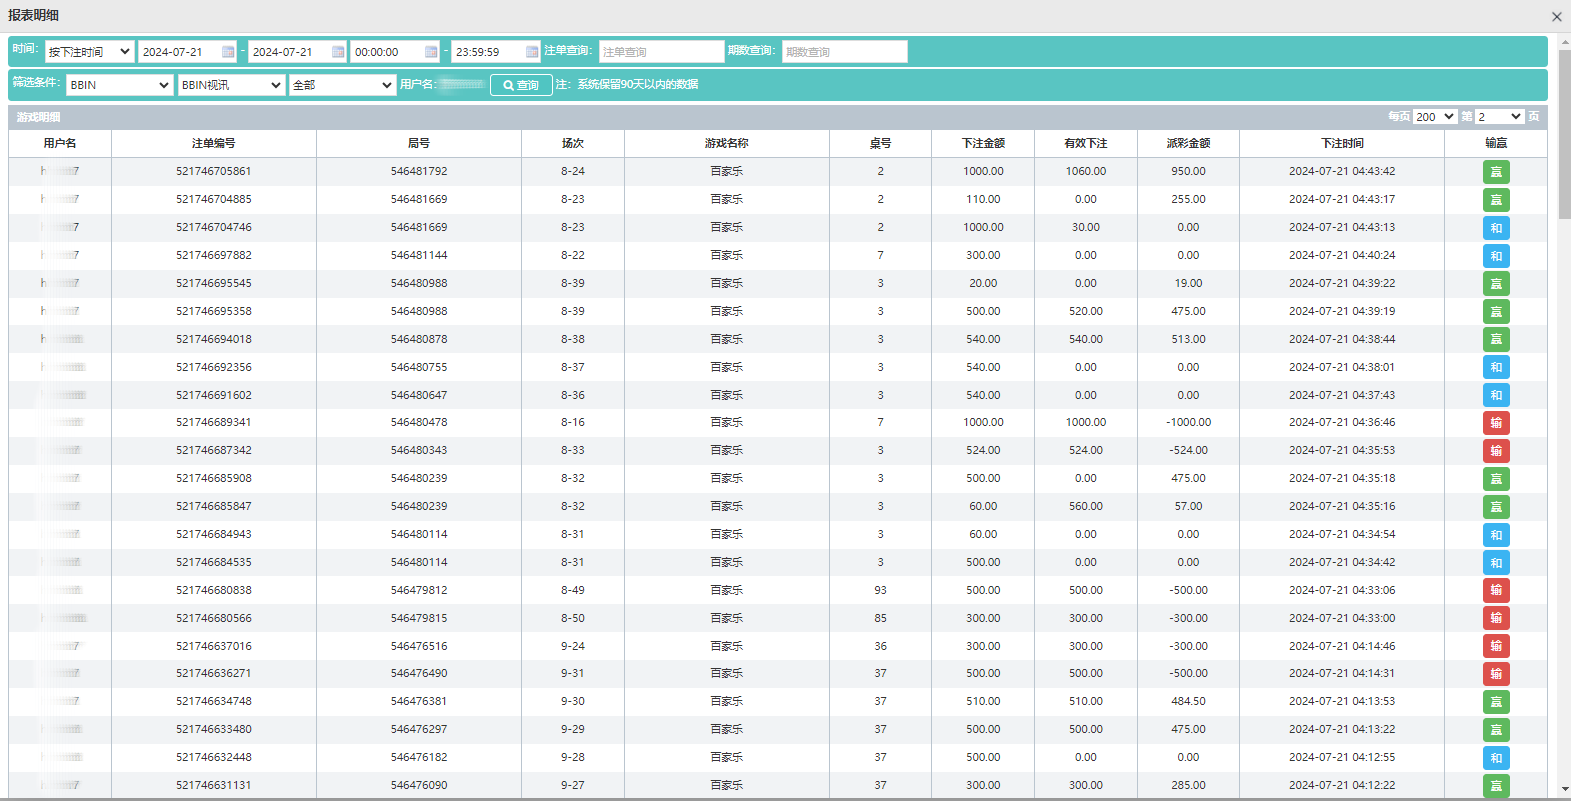Screen dimensions: 1571x801
Task: Open the BBIN platform dropdown
Action: pyautogui.click(x=119, y=85)
